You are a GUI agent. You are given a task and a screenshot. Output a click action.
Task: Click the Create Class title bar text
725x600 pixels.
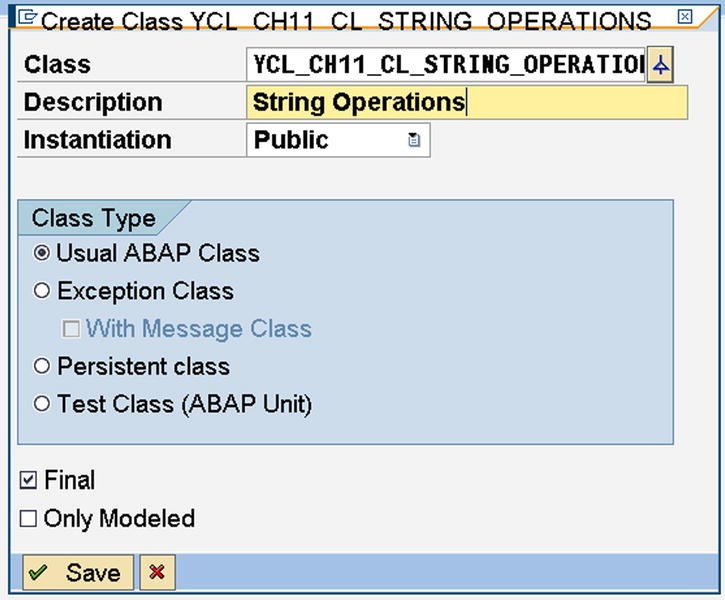pos(346,21)
